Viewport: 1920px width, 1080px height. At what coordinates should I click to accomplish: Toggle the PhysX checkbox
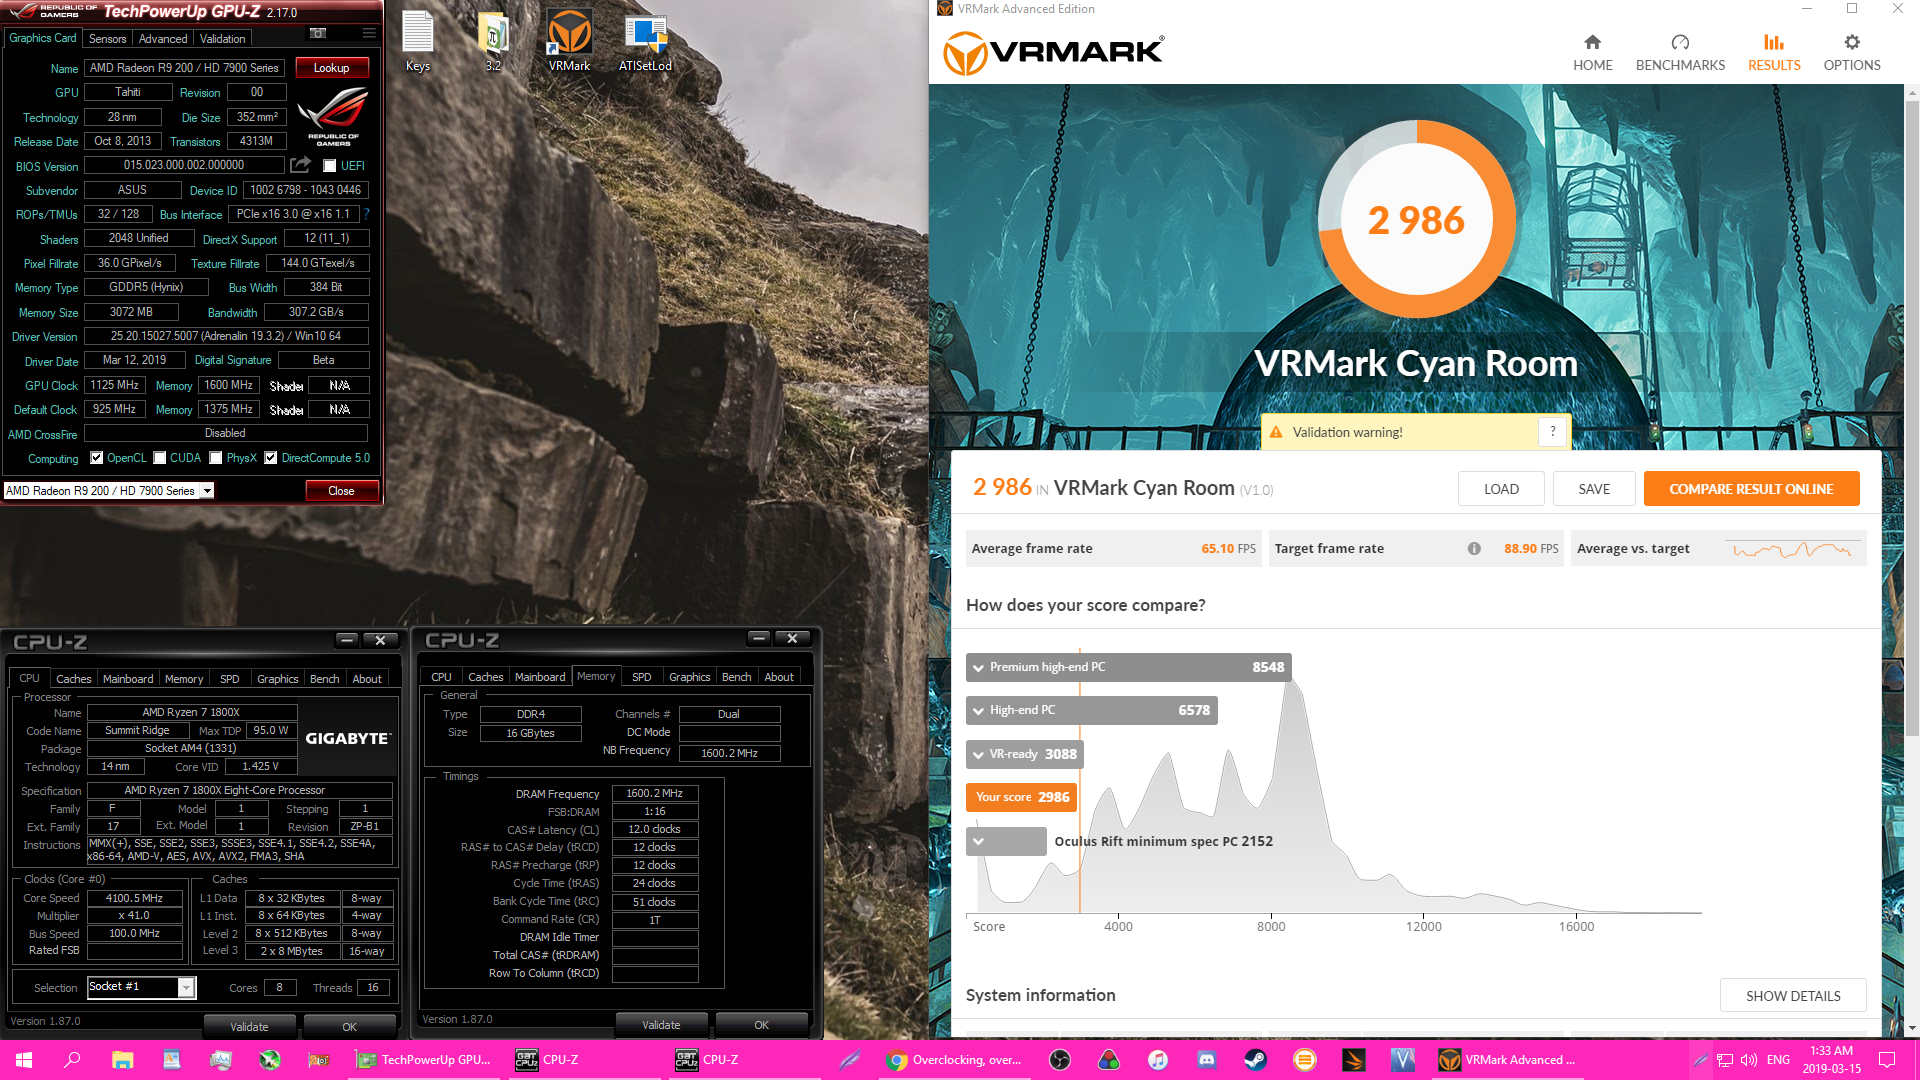pyautogui.click(x=216, y=458)
